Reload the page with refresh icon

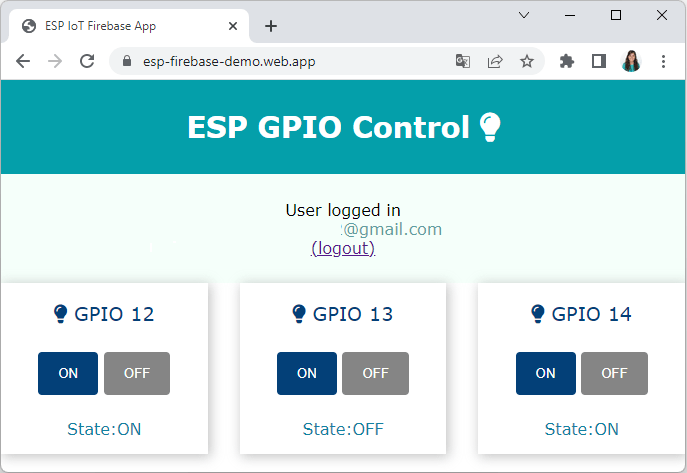click(x=87, y=61)
